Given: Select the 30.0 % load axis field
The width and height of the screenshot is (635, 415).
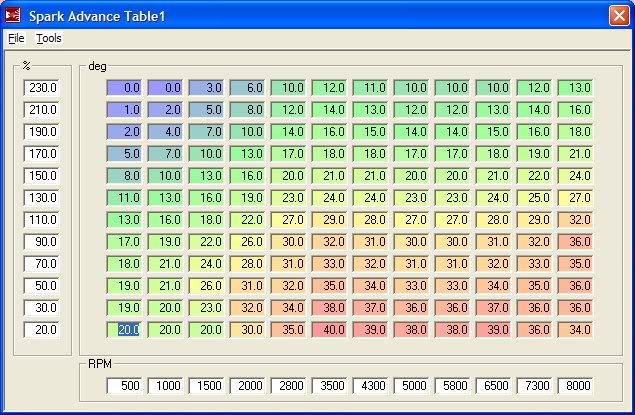Looking at the screenshot, I should point(42,308).
